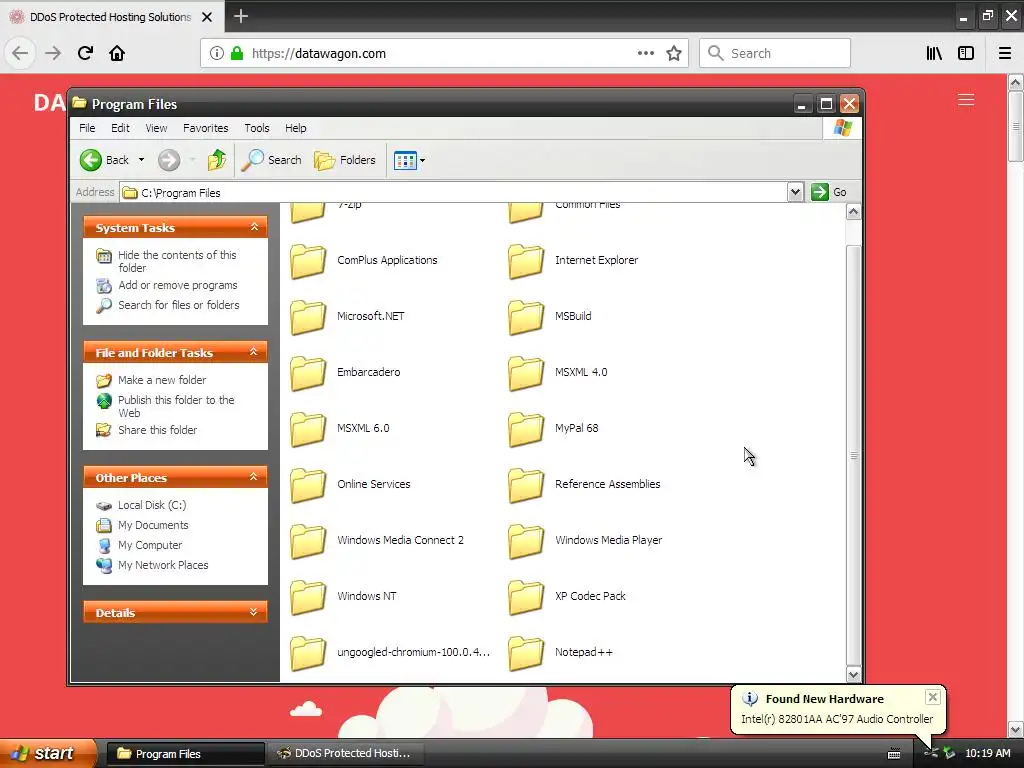
Task: Click Make a new folder link
Action: pos(162,380)
